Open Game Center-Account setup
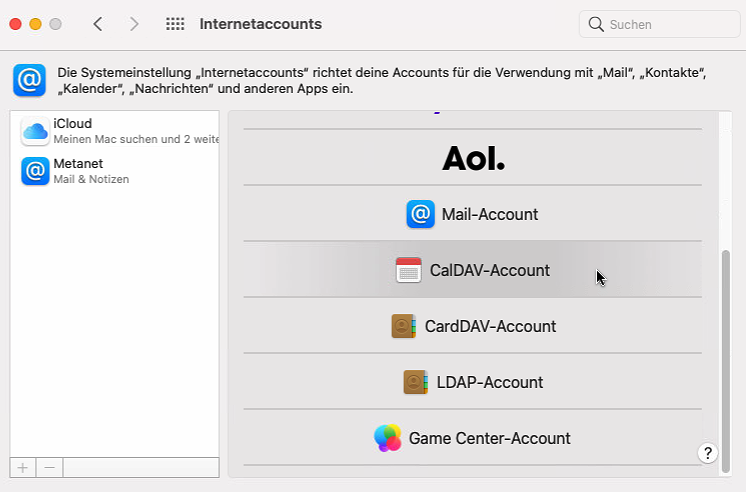 [x=489, y=438]
